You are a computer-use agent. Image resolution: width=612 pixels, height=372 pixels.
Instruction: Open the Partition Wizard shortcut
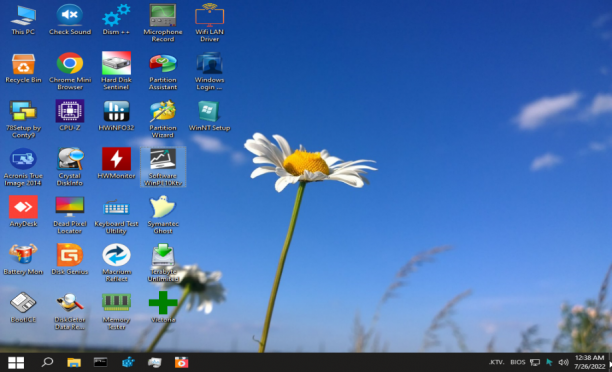click(163, 118)
